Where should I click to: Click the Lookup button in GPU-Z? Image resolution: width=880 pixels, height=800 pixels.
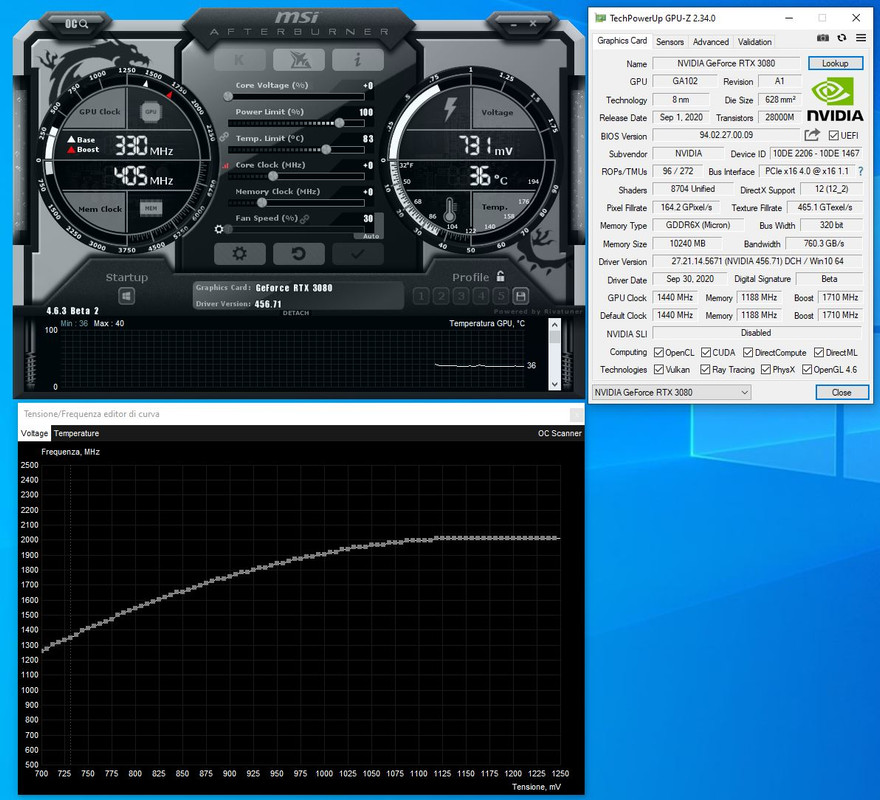835,63
